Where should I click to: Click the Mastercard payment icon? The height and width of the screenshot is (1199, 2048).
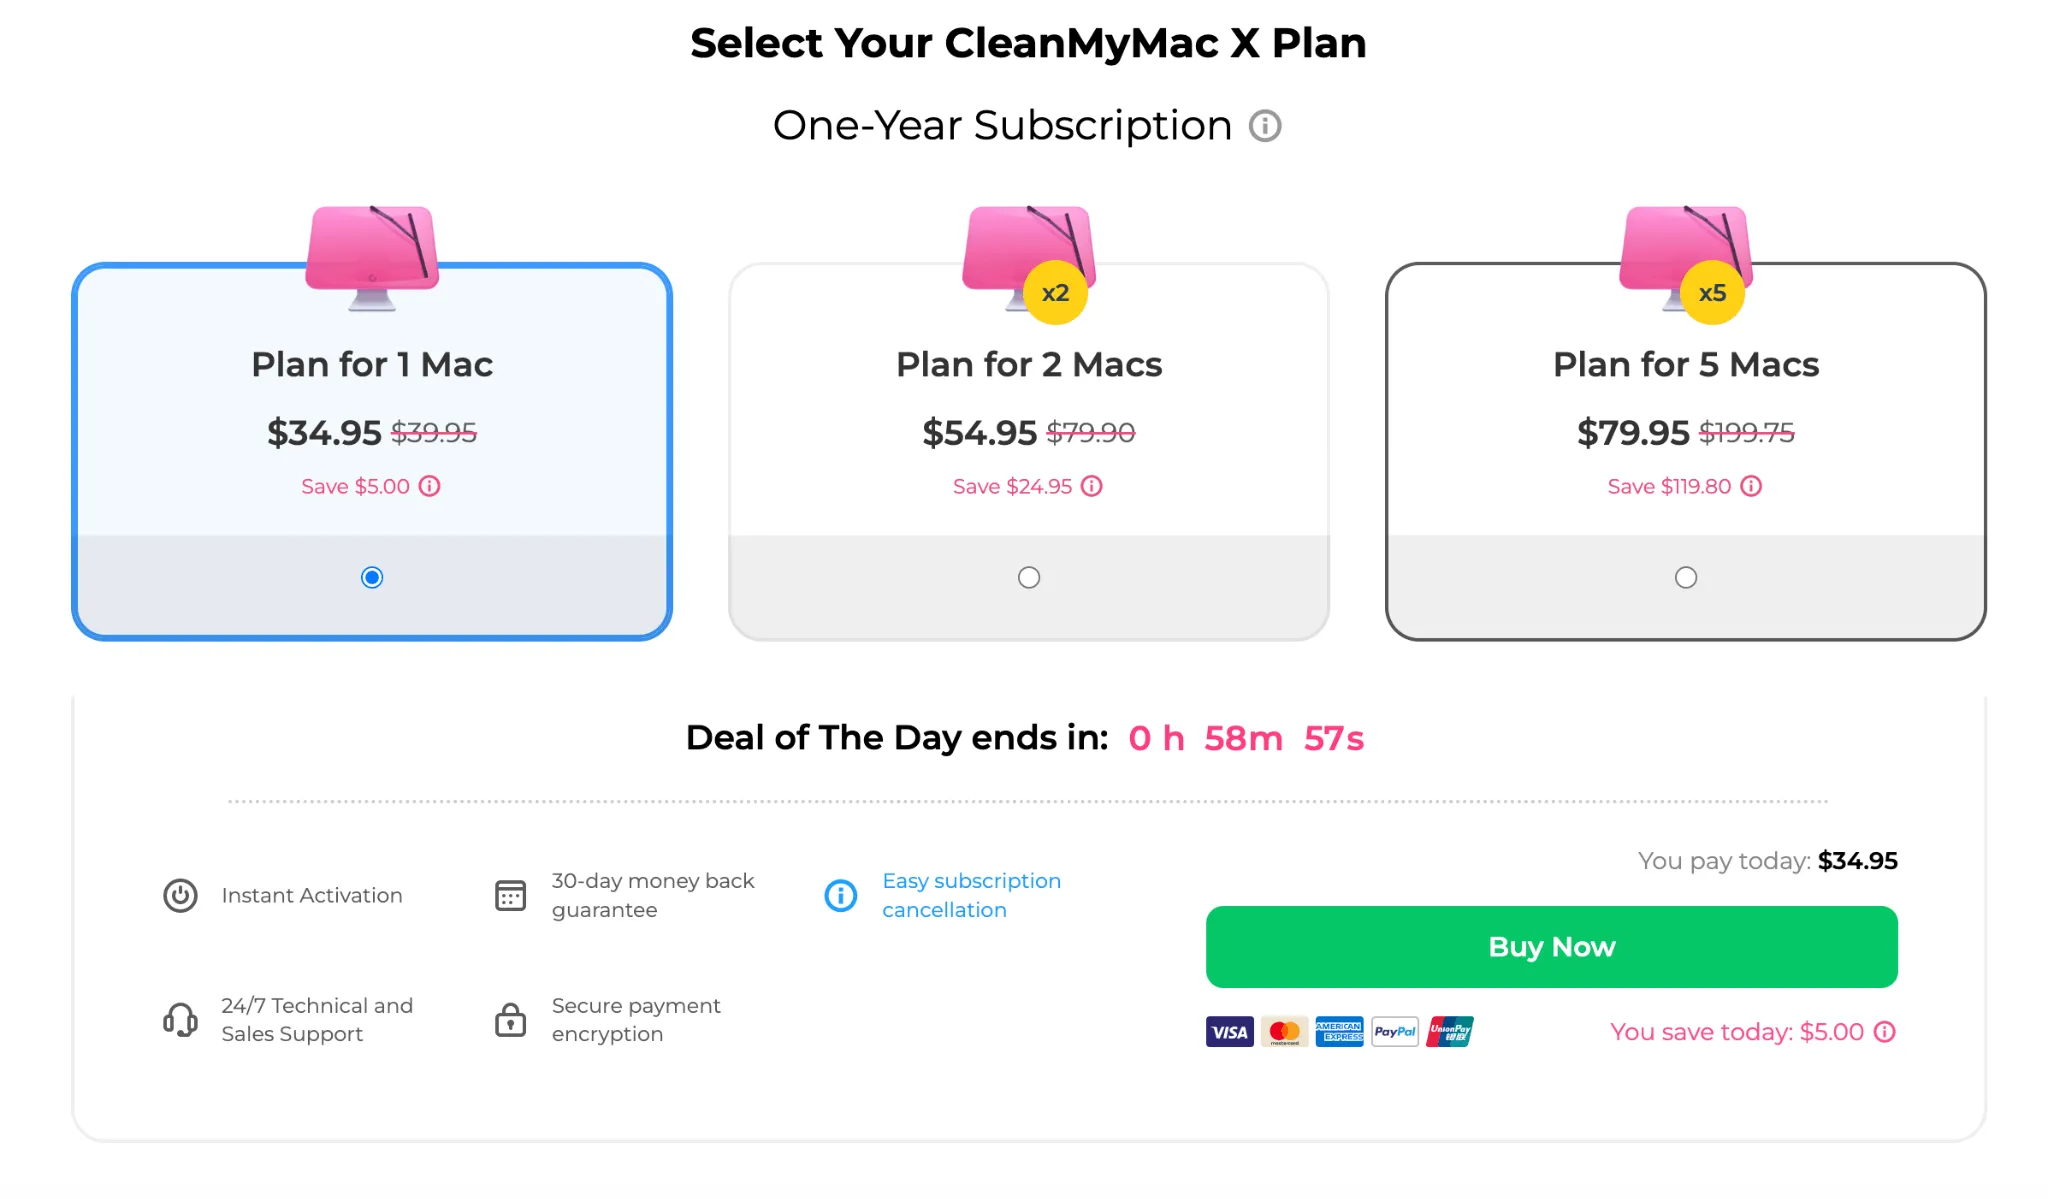click(x=1284, y=1031)
